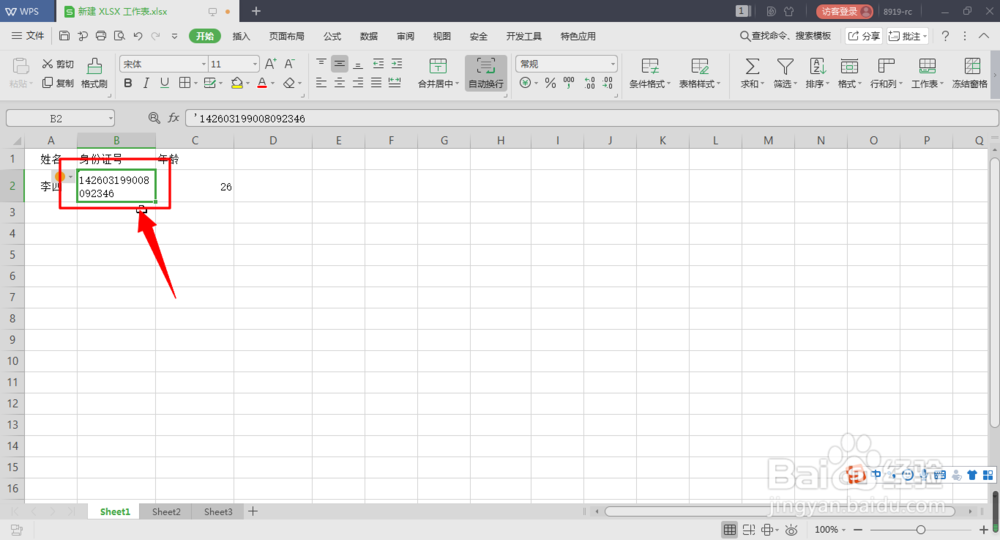Image resolution: width=1000 pixels, height=540 pixels.
Task: Click the eraser clear-format icon
Action: click(289, 83)
